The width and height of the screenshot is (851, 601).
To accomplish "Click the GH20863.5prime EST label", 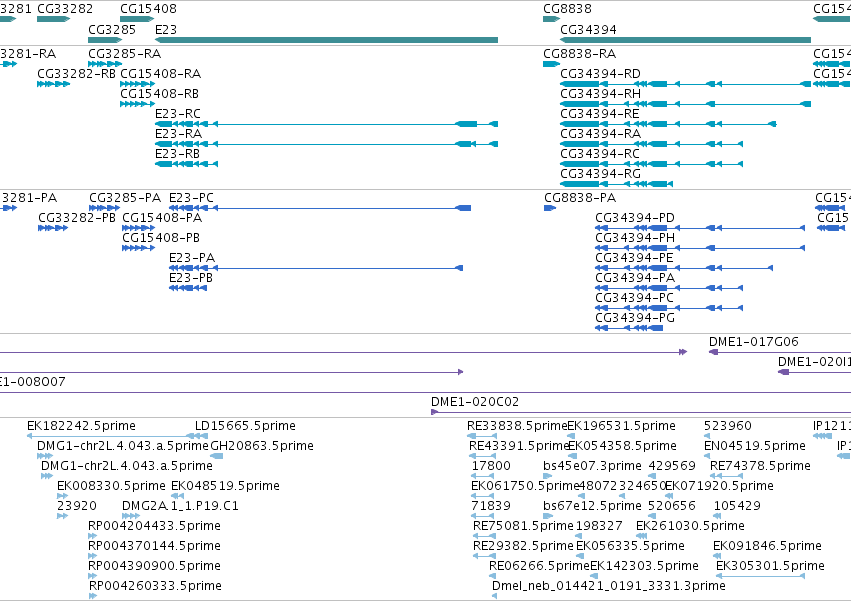I will point(262,446).
